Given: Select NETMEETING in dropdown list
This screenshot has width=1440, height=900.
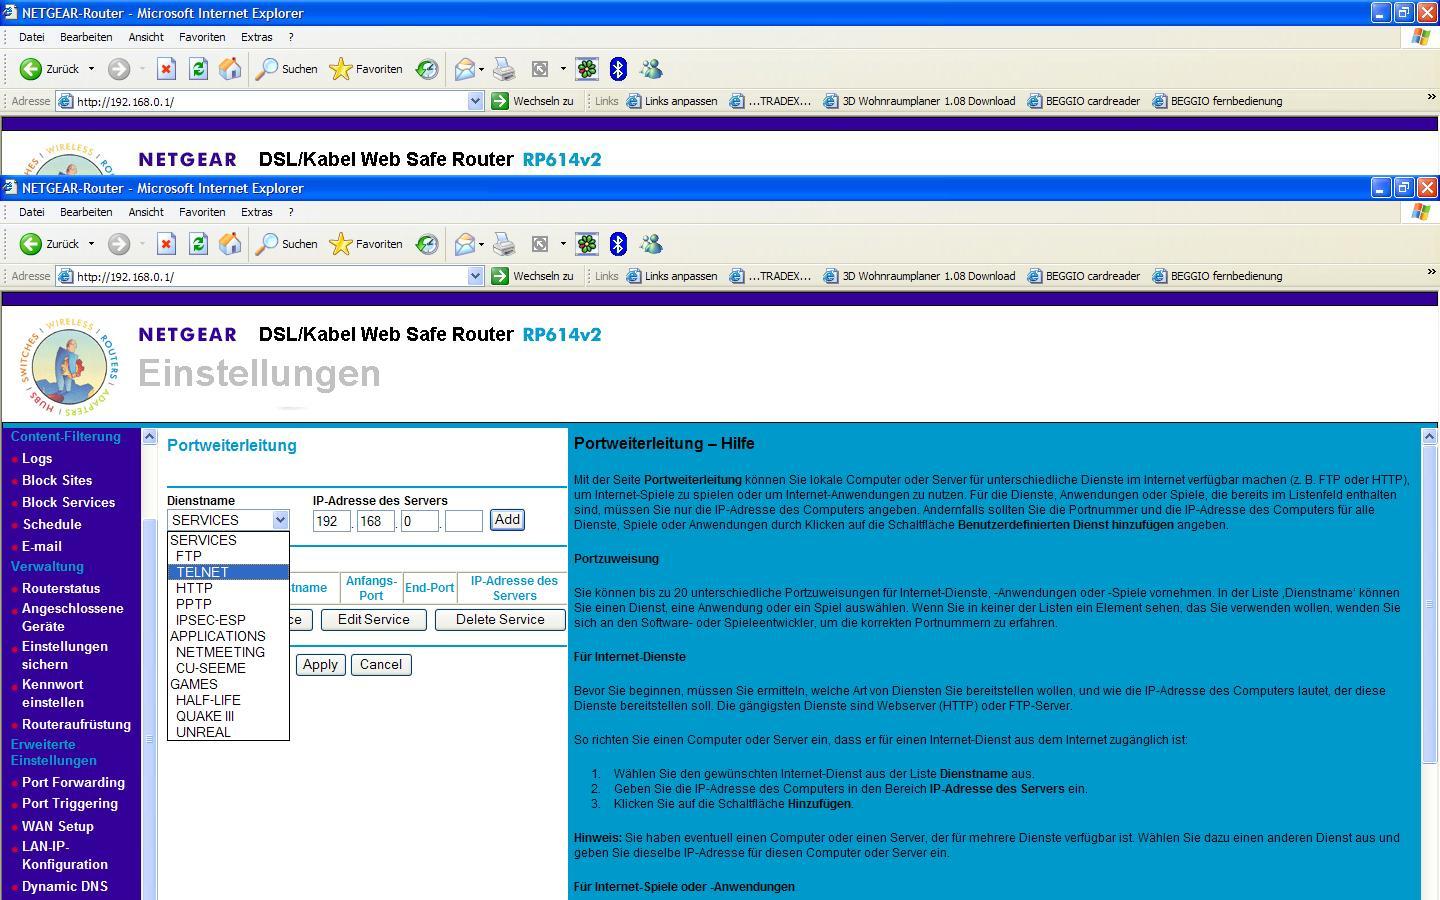Looking at the screenshot, I should 228,652.
